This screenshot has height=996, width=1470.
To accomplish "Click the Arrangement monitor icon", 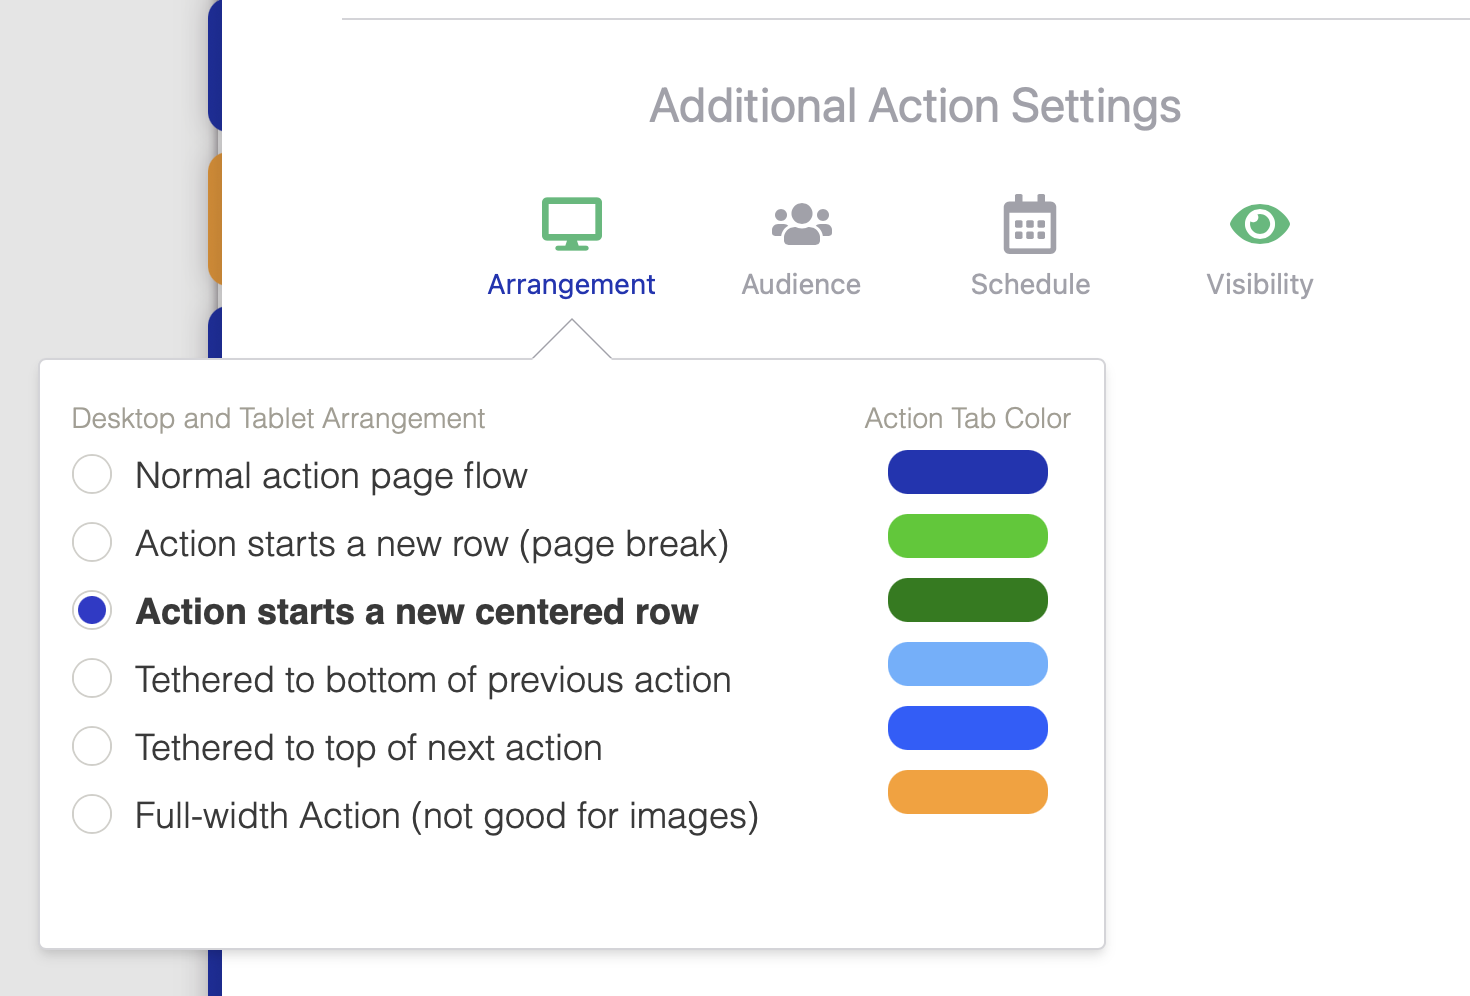I will click(571, 223).
